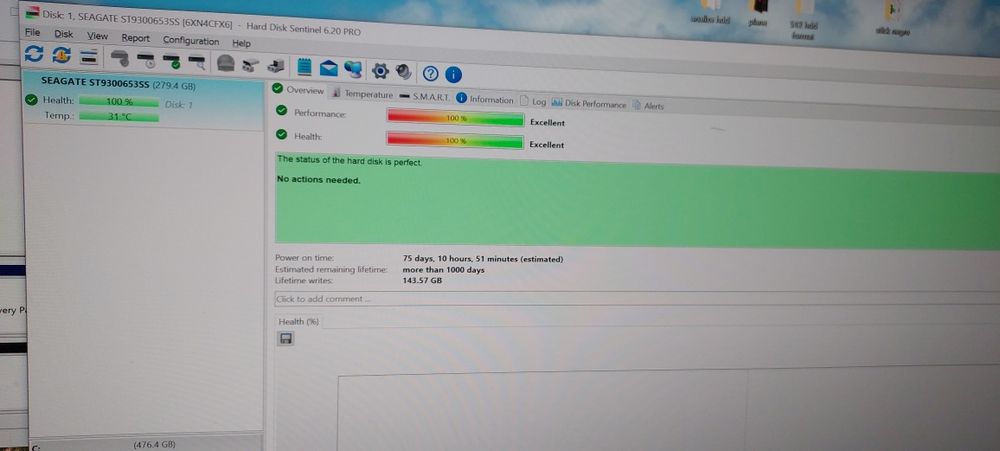Click the striped disk list toolbar icon

(89, 57)
